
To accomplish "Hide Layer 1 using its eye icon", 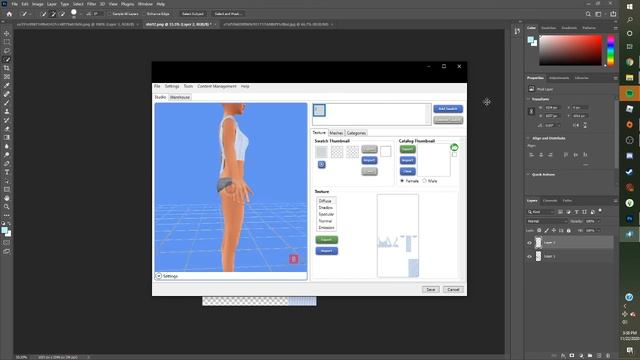I will (x=529, y=257).
